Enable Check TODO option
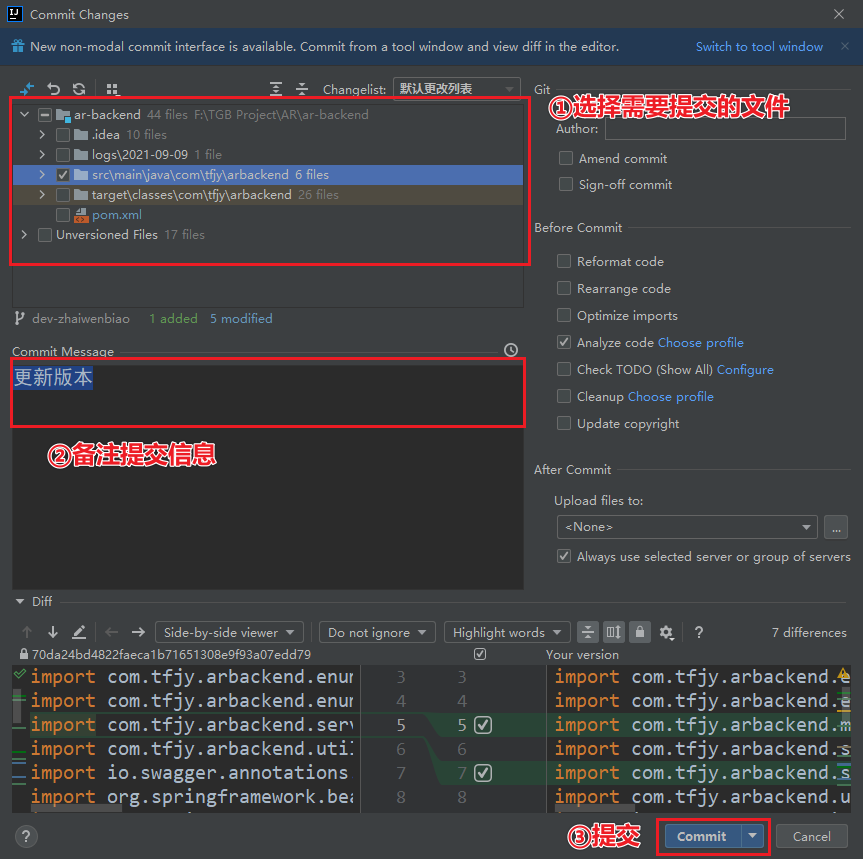This screenshot has width=863, height=859. [x=564, y=369]
